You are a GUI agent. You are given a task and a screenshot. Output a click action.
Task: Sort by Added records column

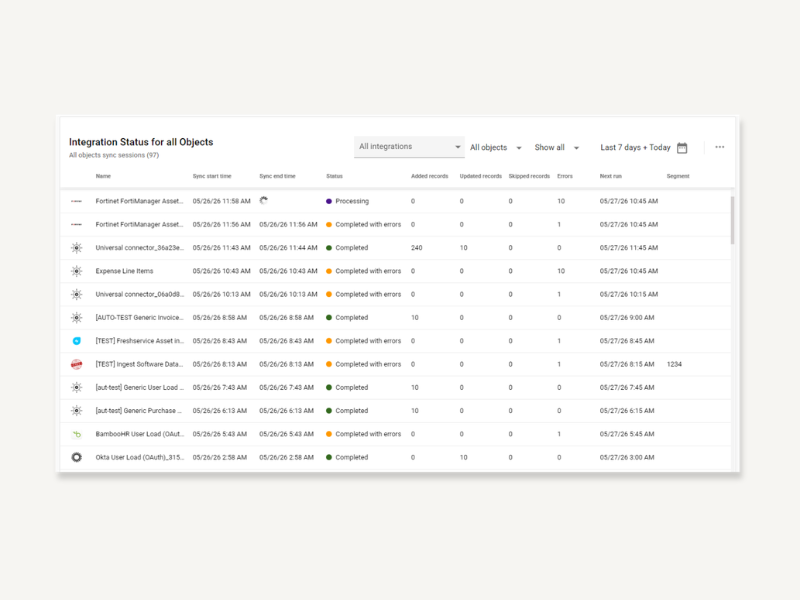coord(430,176)
